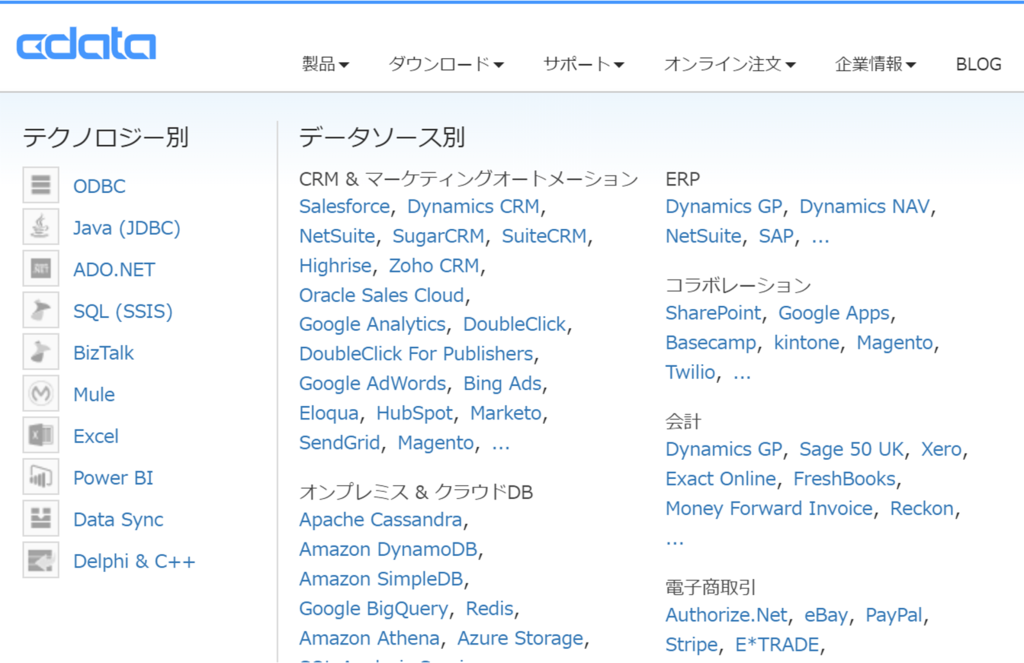Click the Excel icon

(x=40, y=436)
